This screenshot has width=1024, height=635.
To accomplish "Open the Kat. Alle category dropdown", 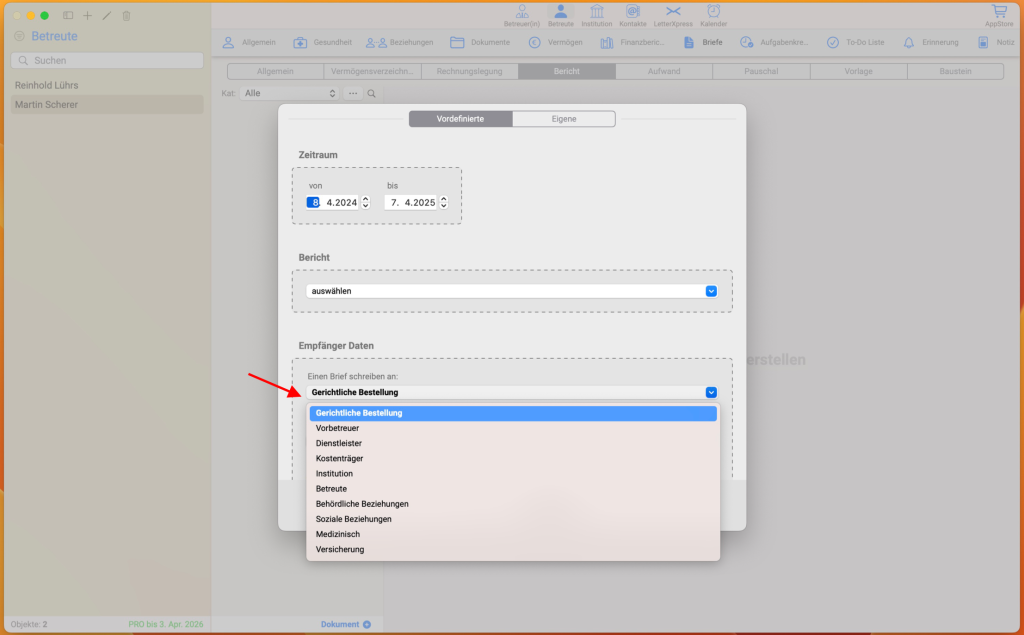I will coord(289,93).
